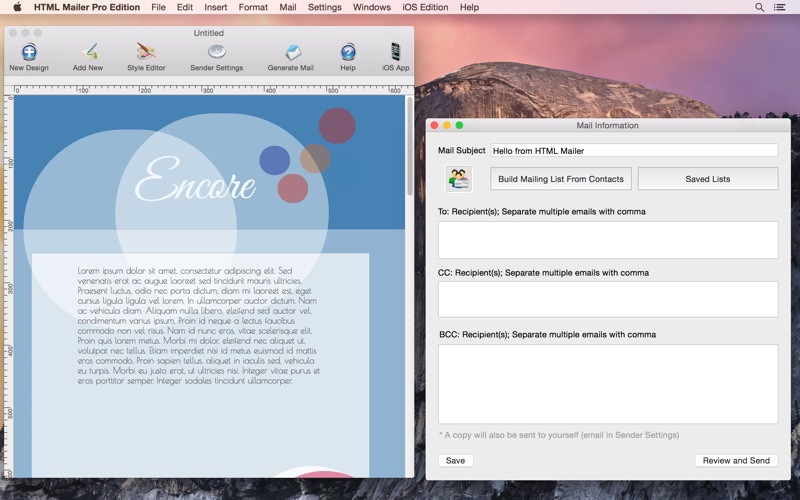Select the pink-red circle below the blue circle
Screen dimensions: 800x500
coord(293,188)
